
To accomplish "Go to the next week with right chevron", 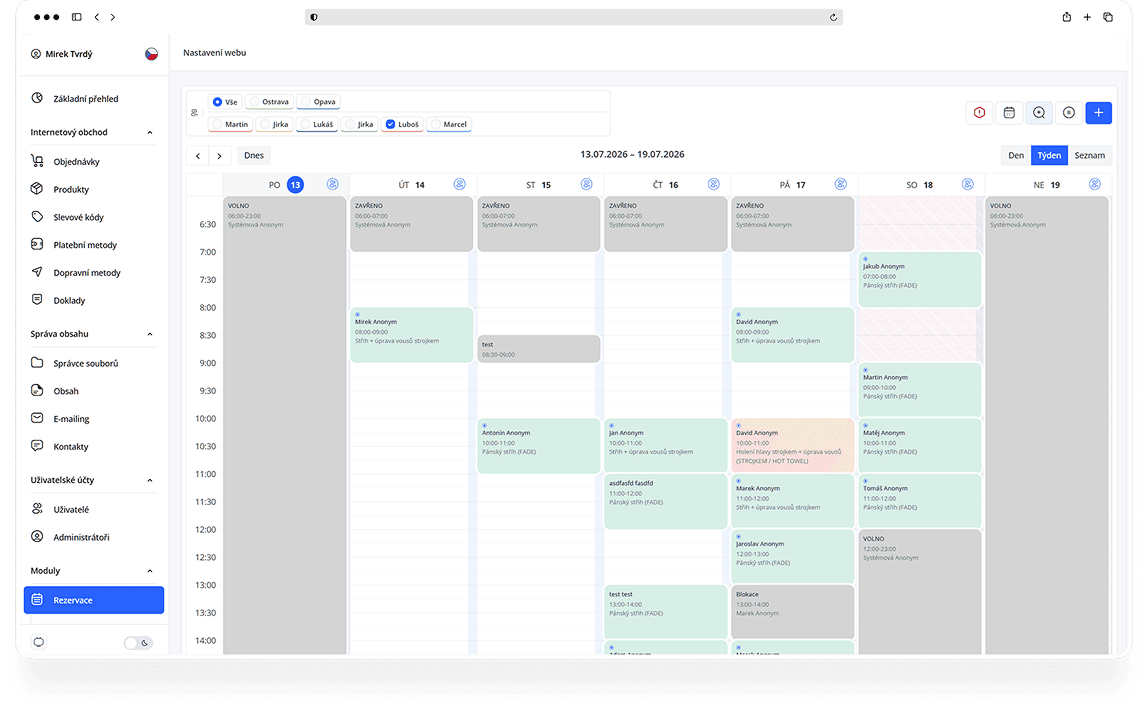I will pyautogui.click(x=219, y=155).
